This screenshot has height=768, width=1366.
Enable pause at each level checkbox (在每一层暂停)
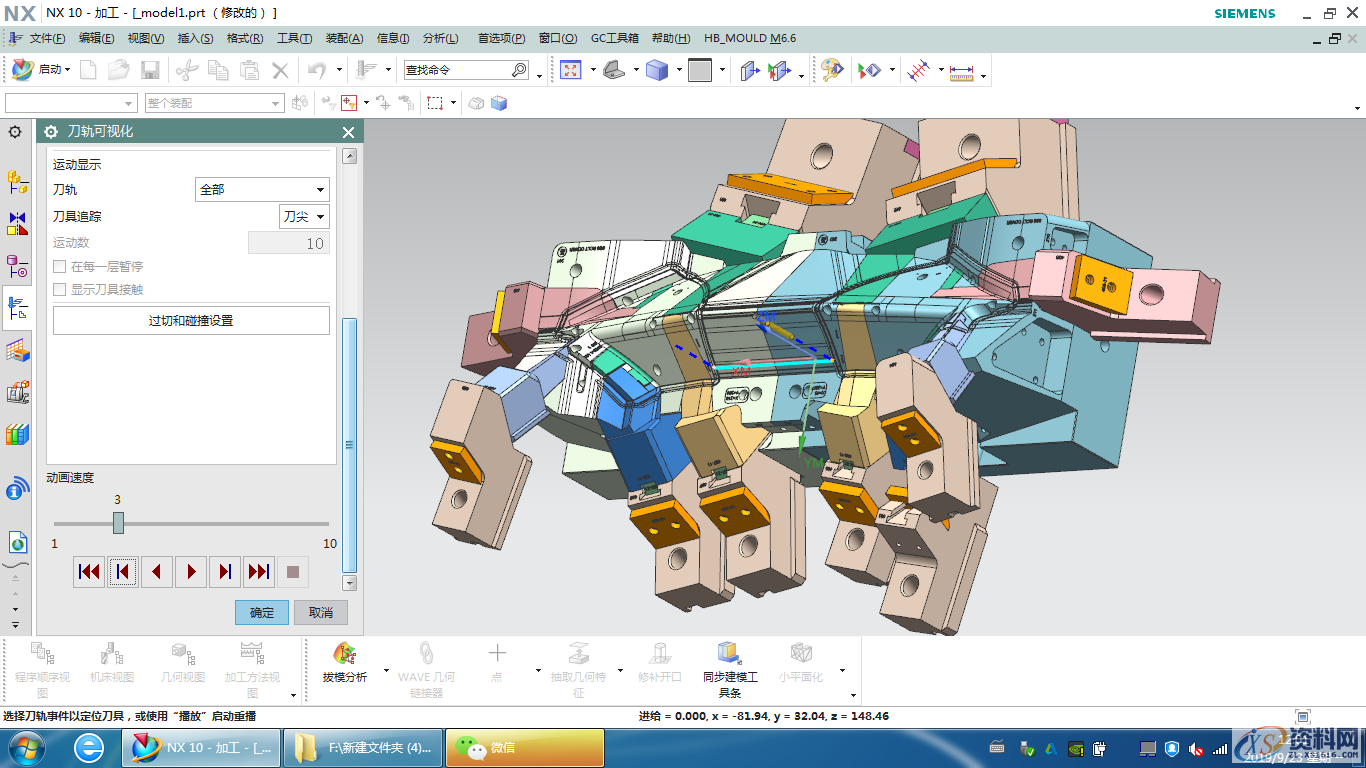tap(60, 267)
